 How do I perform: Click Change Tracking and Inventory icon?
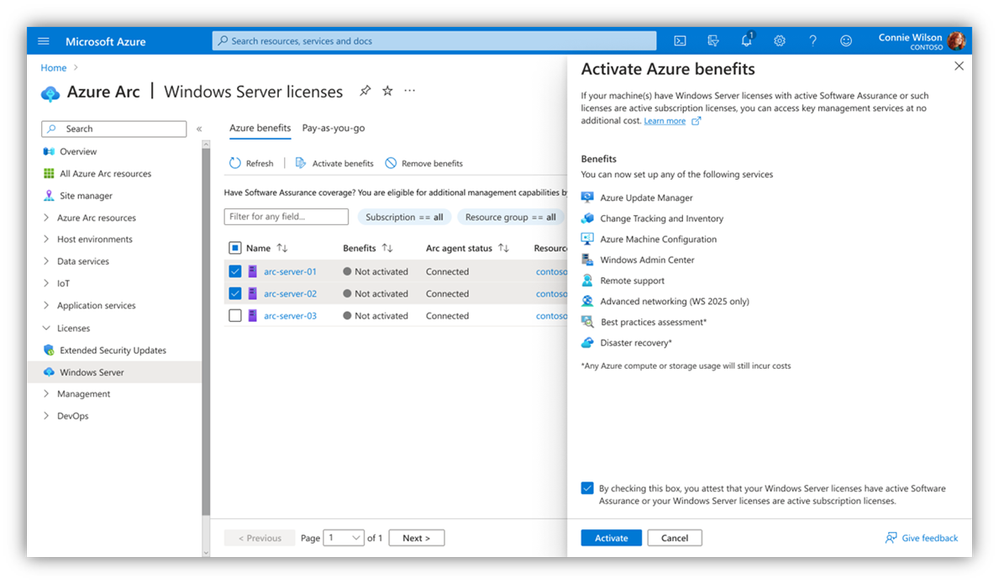(x=587, y=218)
